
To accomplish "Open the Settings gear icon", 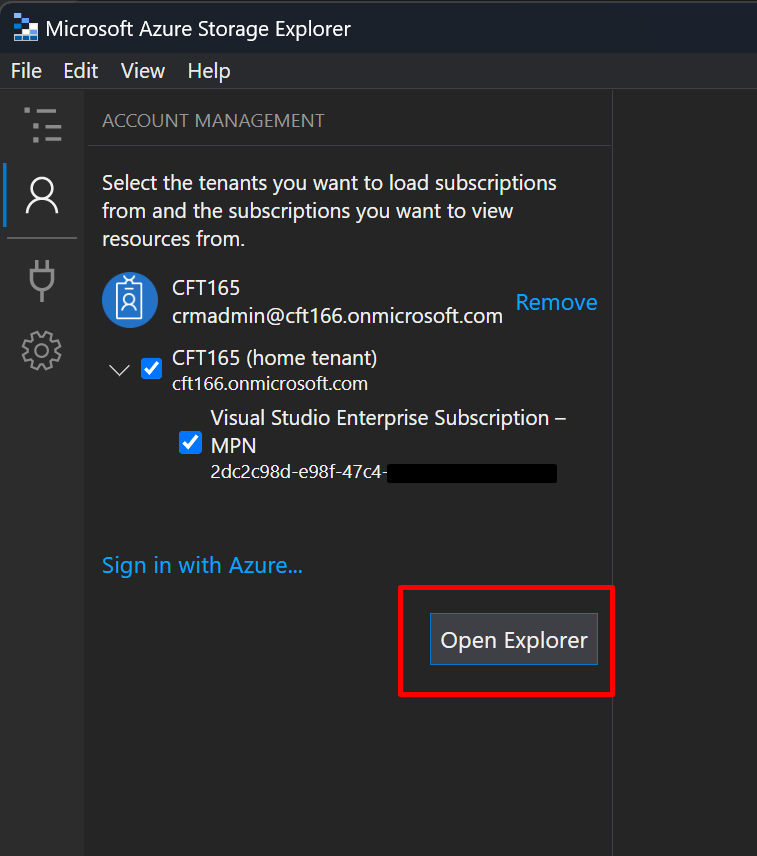I will [x=42, y=350].
